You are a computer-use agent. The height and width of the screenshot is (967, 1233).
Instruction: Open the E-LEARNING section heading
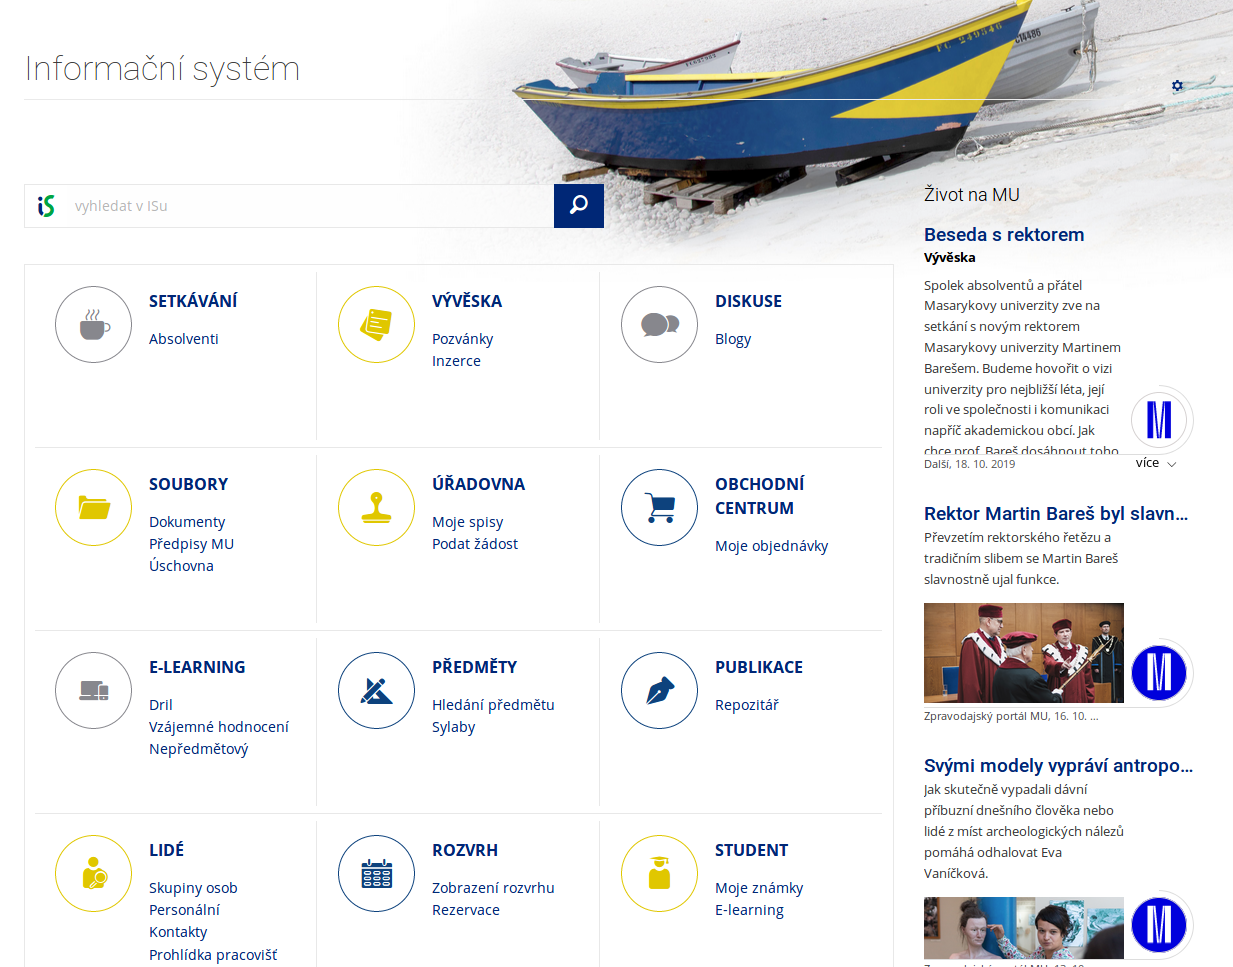pyautogui.click(x=197, y=667)
